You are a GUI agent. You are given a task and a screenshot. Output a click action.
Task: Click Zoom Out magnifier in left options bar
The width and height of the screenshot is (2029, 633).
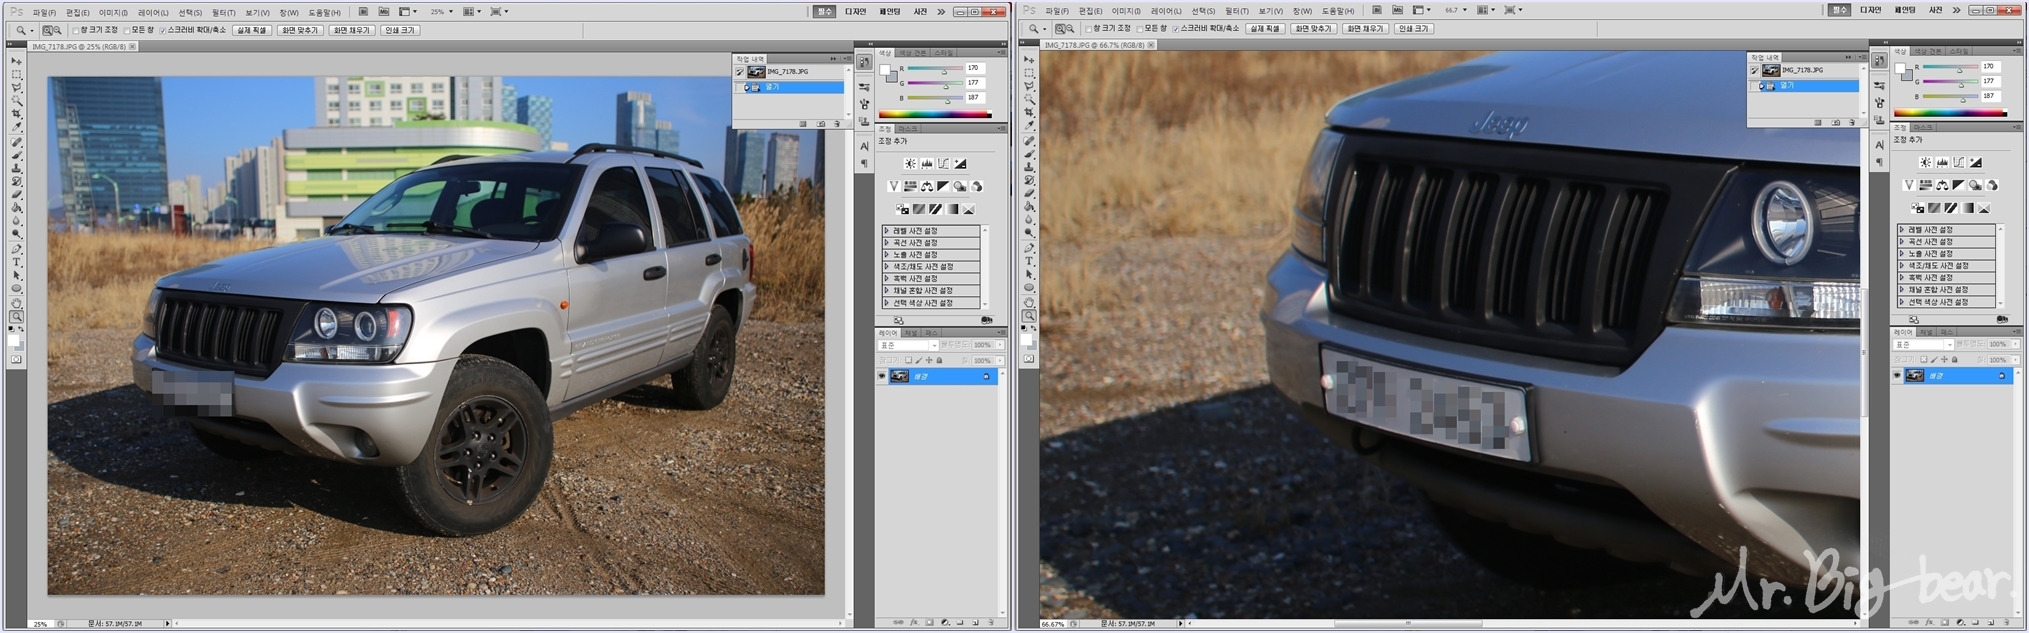[57, 31]
